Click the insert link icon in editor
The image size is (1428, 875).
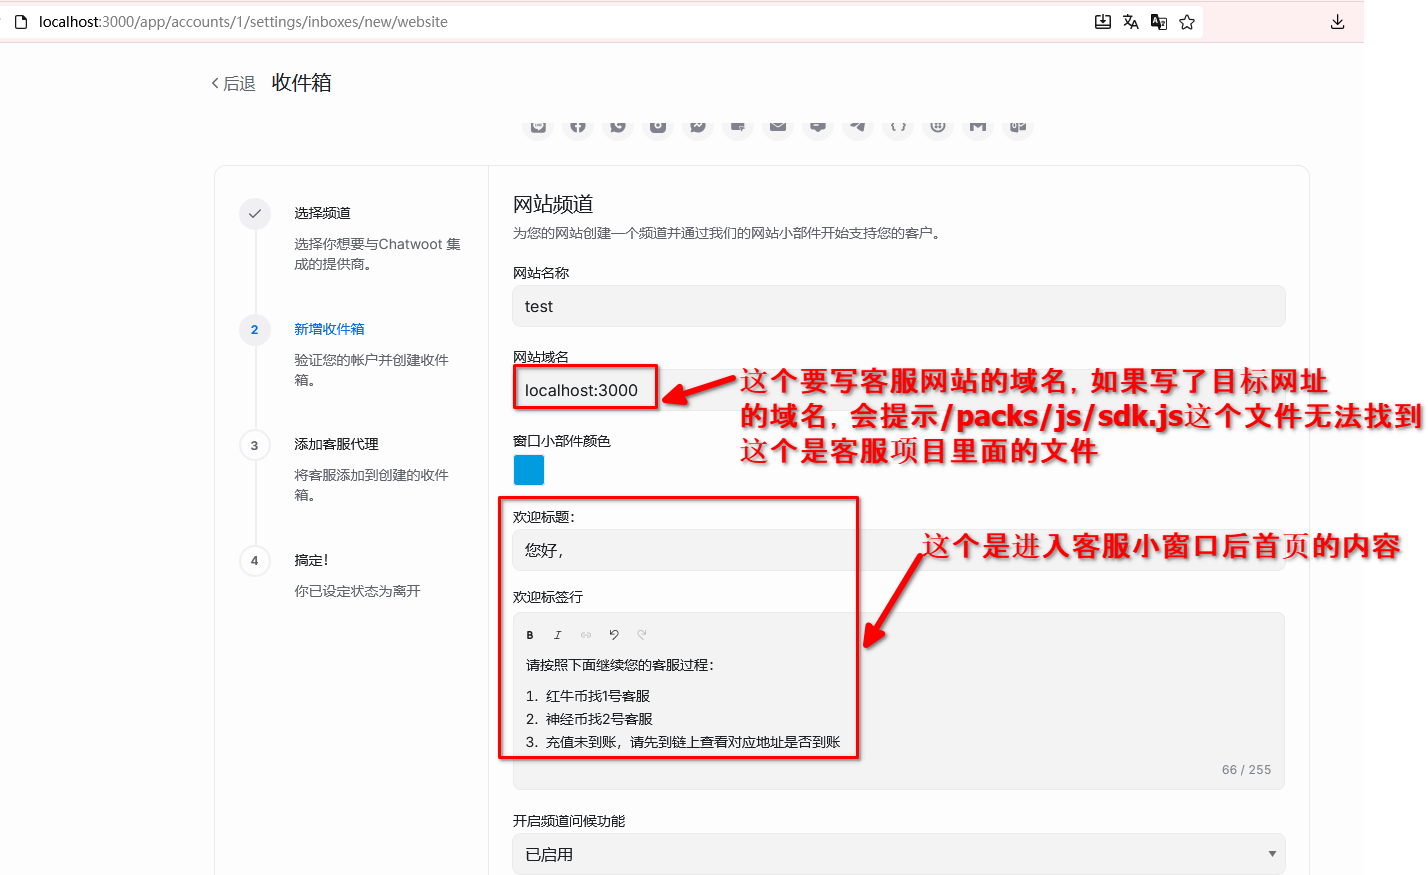tap(586, 635)
